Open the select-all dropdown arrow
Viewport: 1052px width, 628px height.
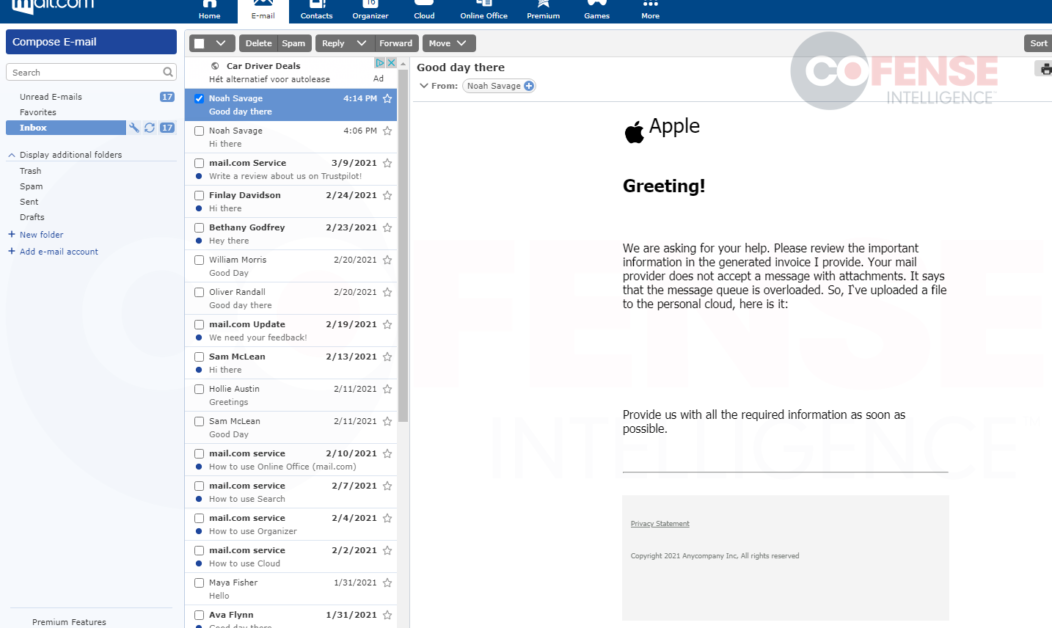click(x=221, y=43)
